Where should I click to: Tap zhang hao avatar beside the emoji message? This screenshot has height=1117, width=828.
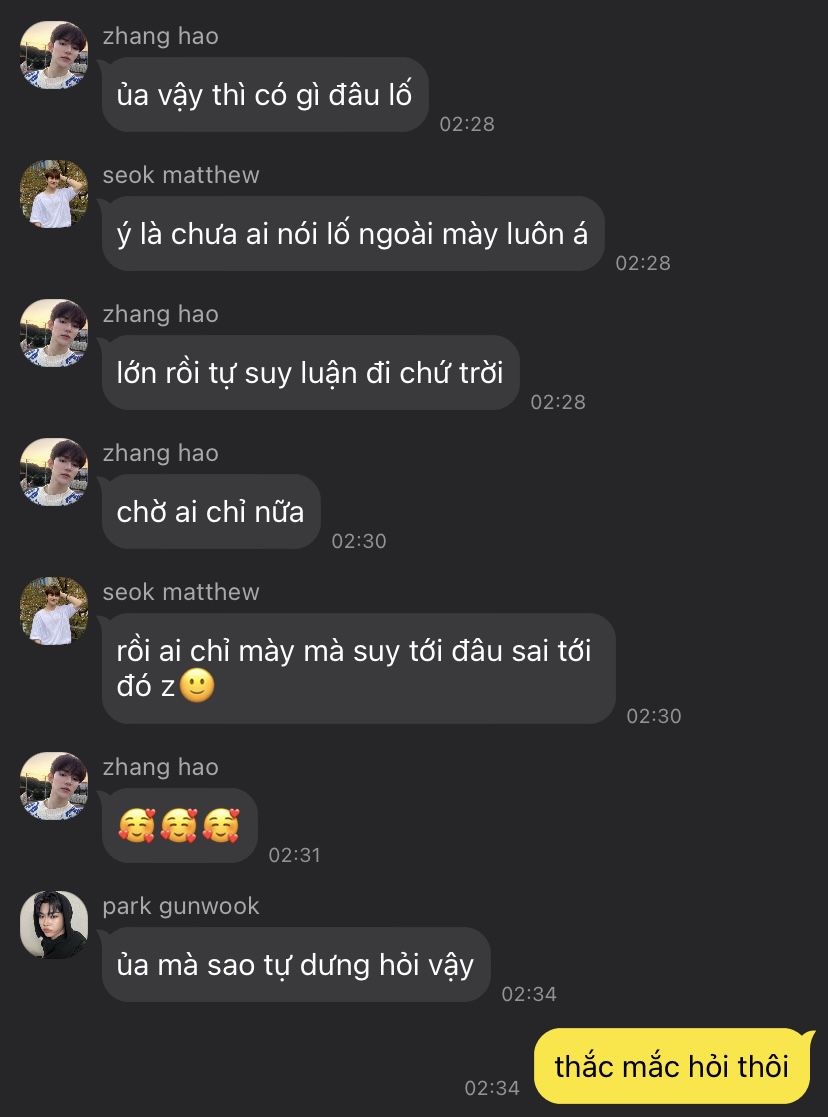tap(53, 786)
